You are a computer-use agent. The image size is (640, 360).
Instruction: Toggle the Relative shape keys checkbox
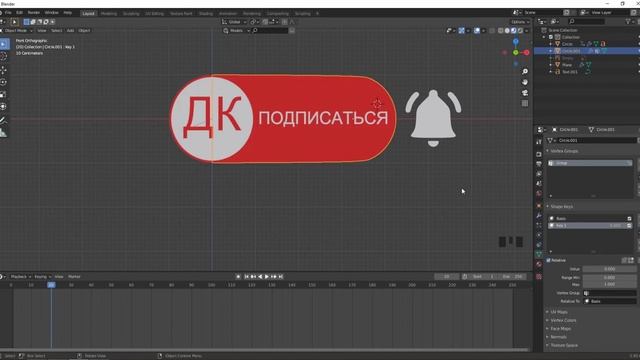point(549,260)
